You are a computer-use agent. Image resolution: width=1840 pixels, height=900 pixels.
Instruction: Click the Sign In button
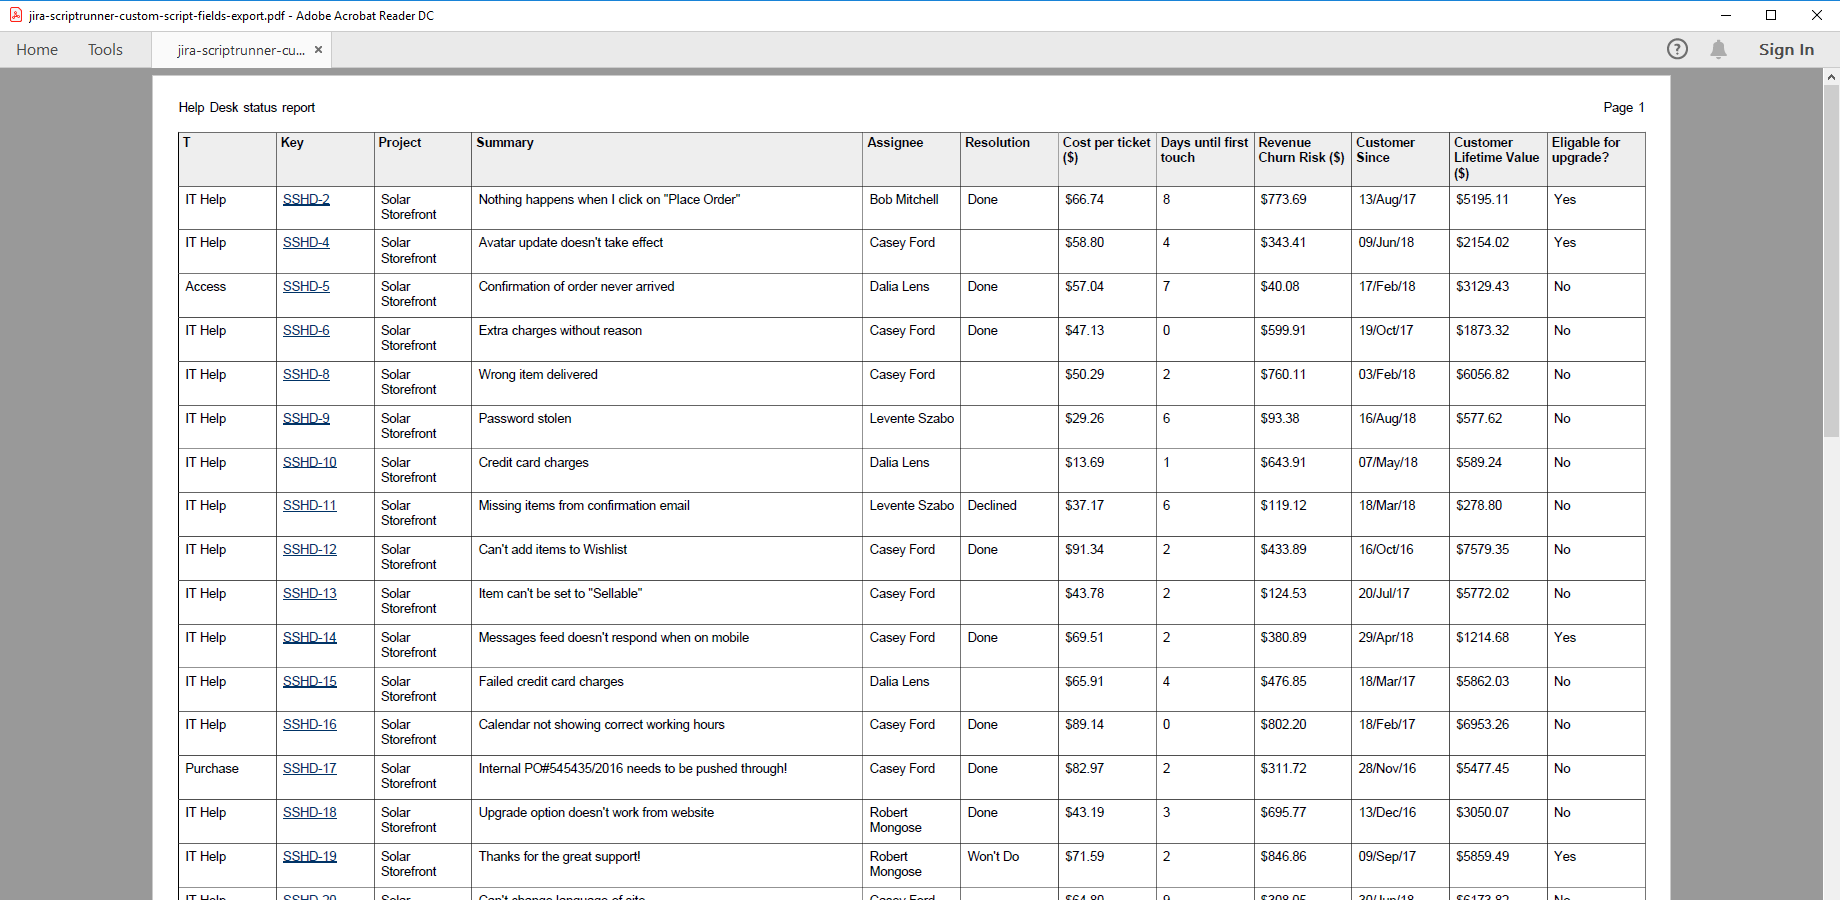point(1786,50)
